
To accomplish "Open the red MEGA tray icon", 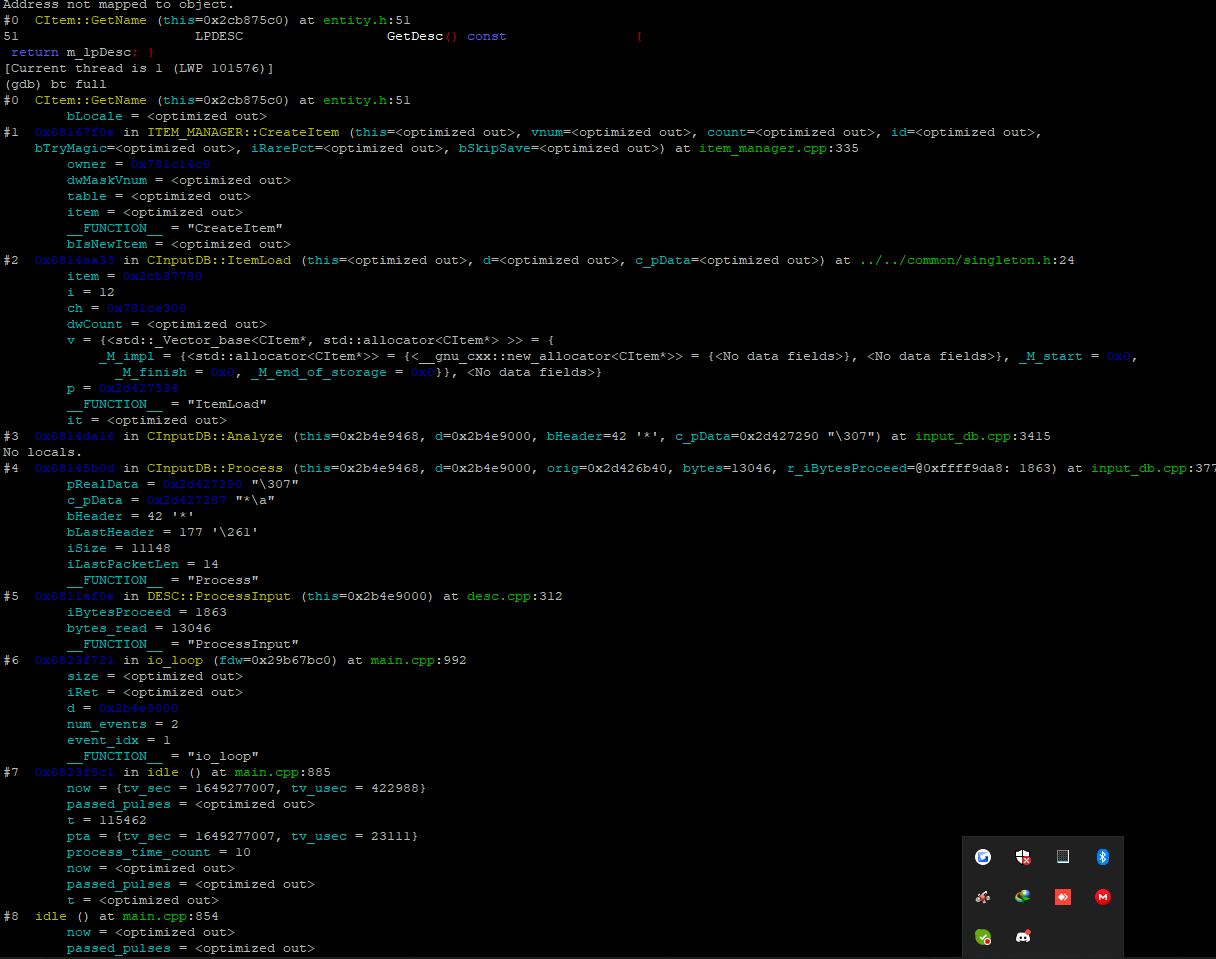I will coord(1103,897).
